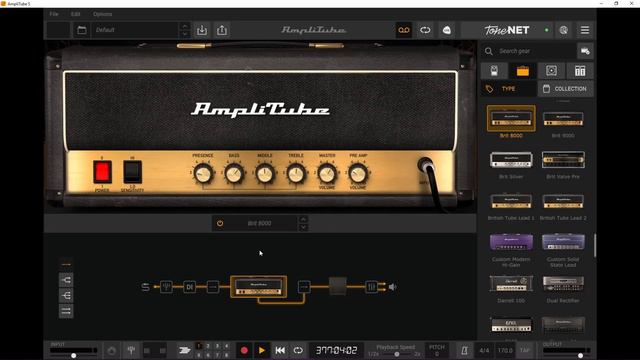Click the tuner block in signal chain
640x360 pixels.
pos(166,287)
